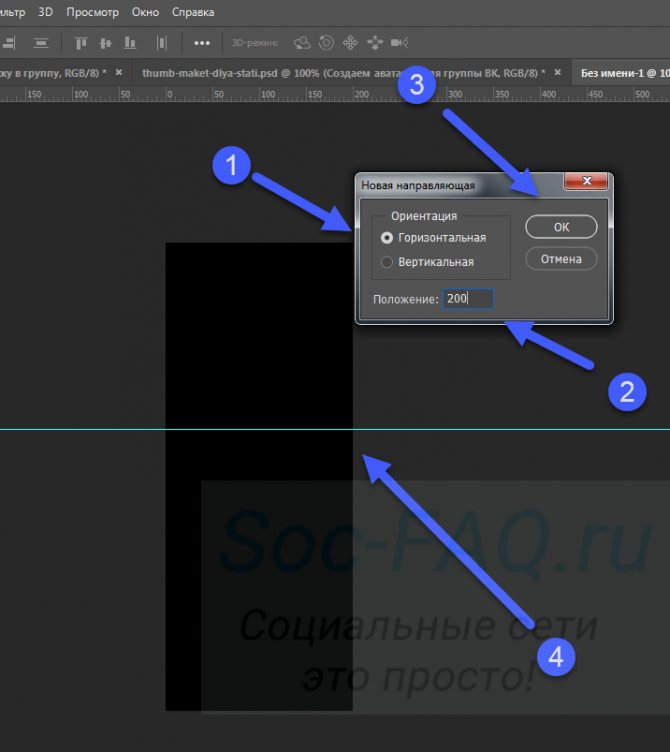Select the 3D slide camera icon
This screenshot has height=752, width=670.
375,43
